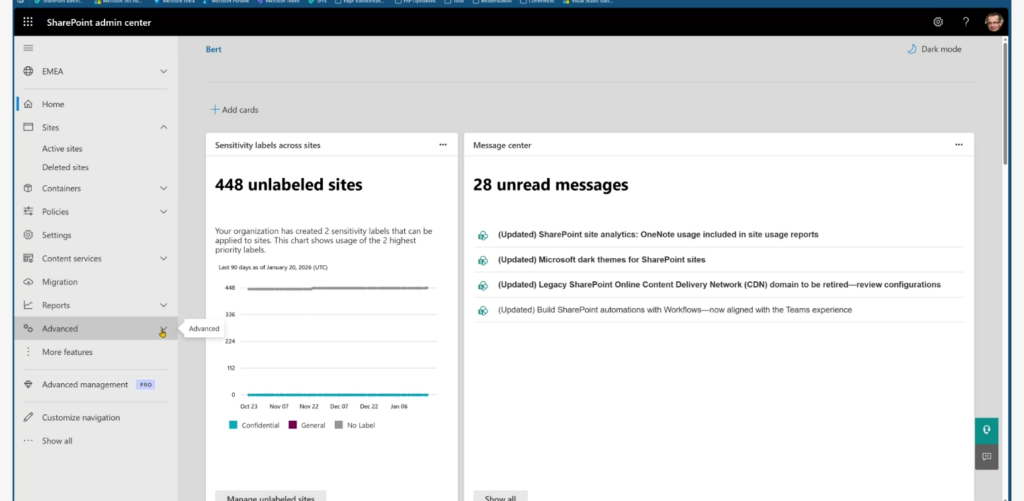Open options menu on Message center card

coord(958,145)
